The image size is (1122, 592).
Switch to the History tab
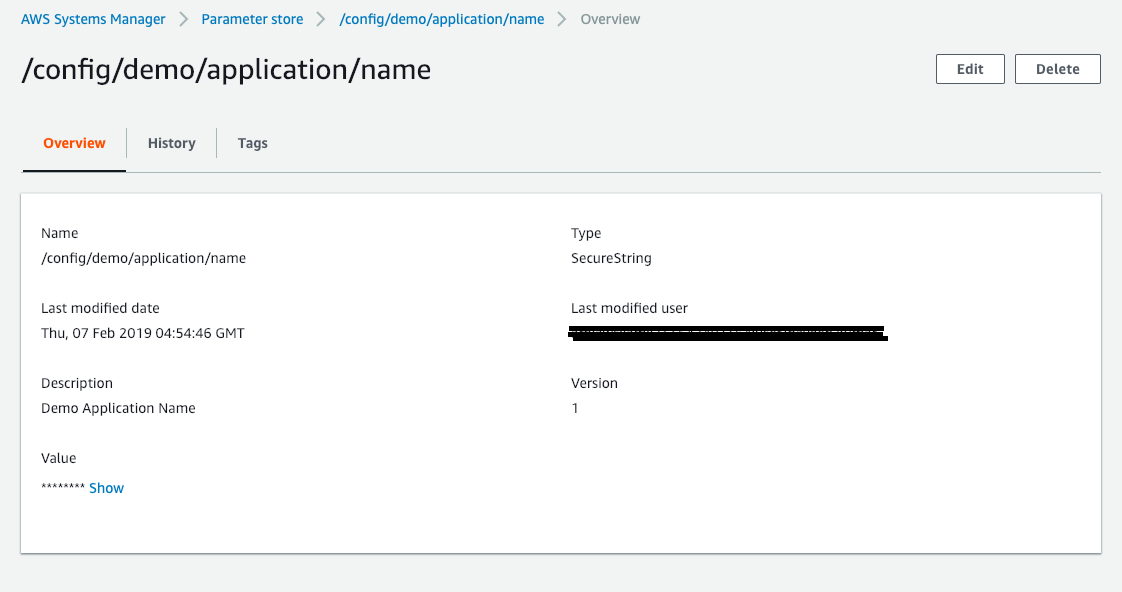[170, 142]
